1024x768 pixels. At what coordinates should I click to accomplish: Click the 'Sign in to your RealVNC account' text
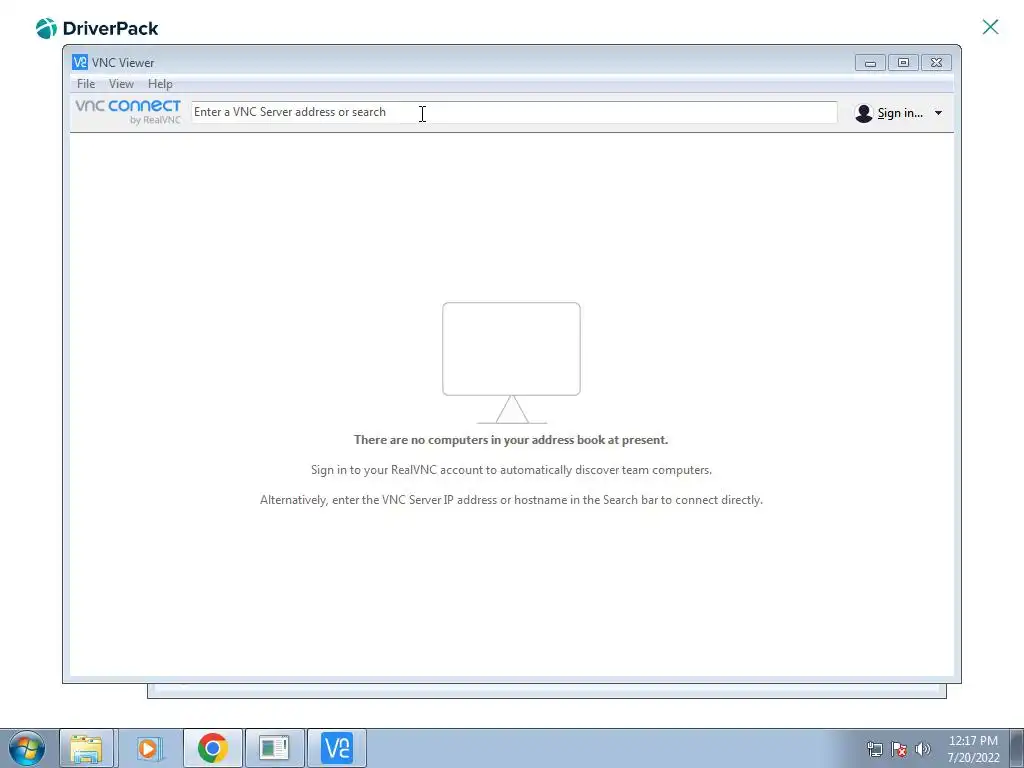tap(511, 470)
